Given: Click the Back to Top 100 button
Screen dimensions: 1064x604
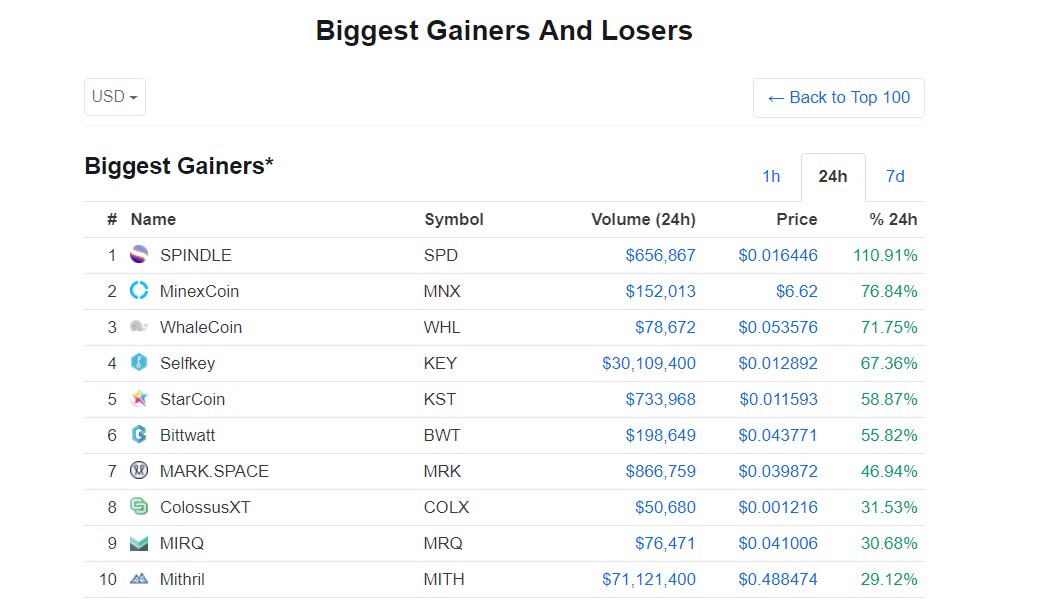Looking at the screenshot, I should click(839, 98).
